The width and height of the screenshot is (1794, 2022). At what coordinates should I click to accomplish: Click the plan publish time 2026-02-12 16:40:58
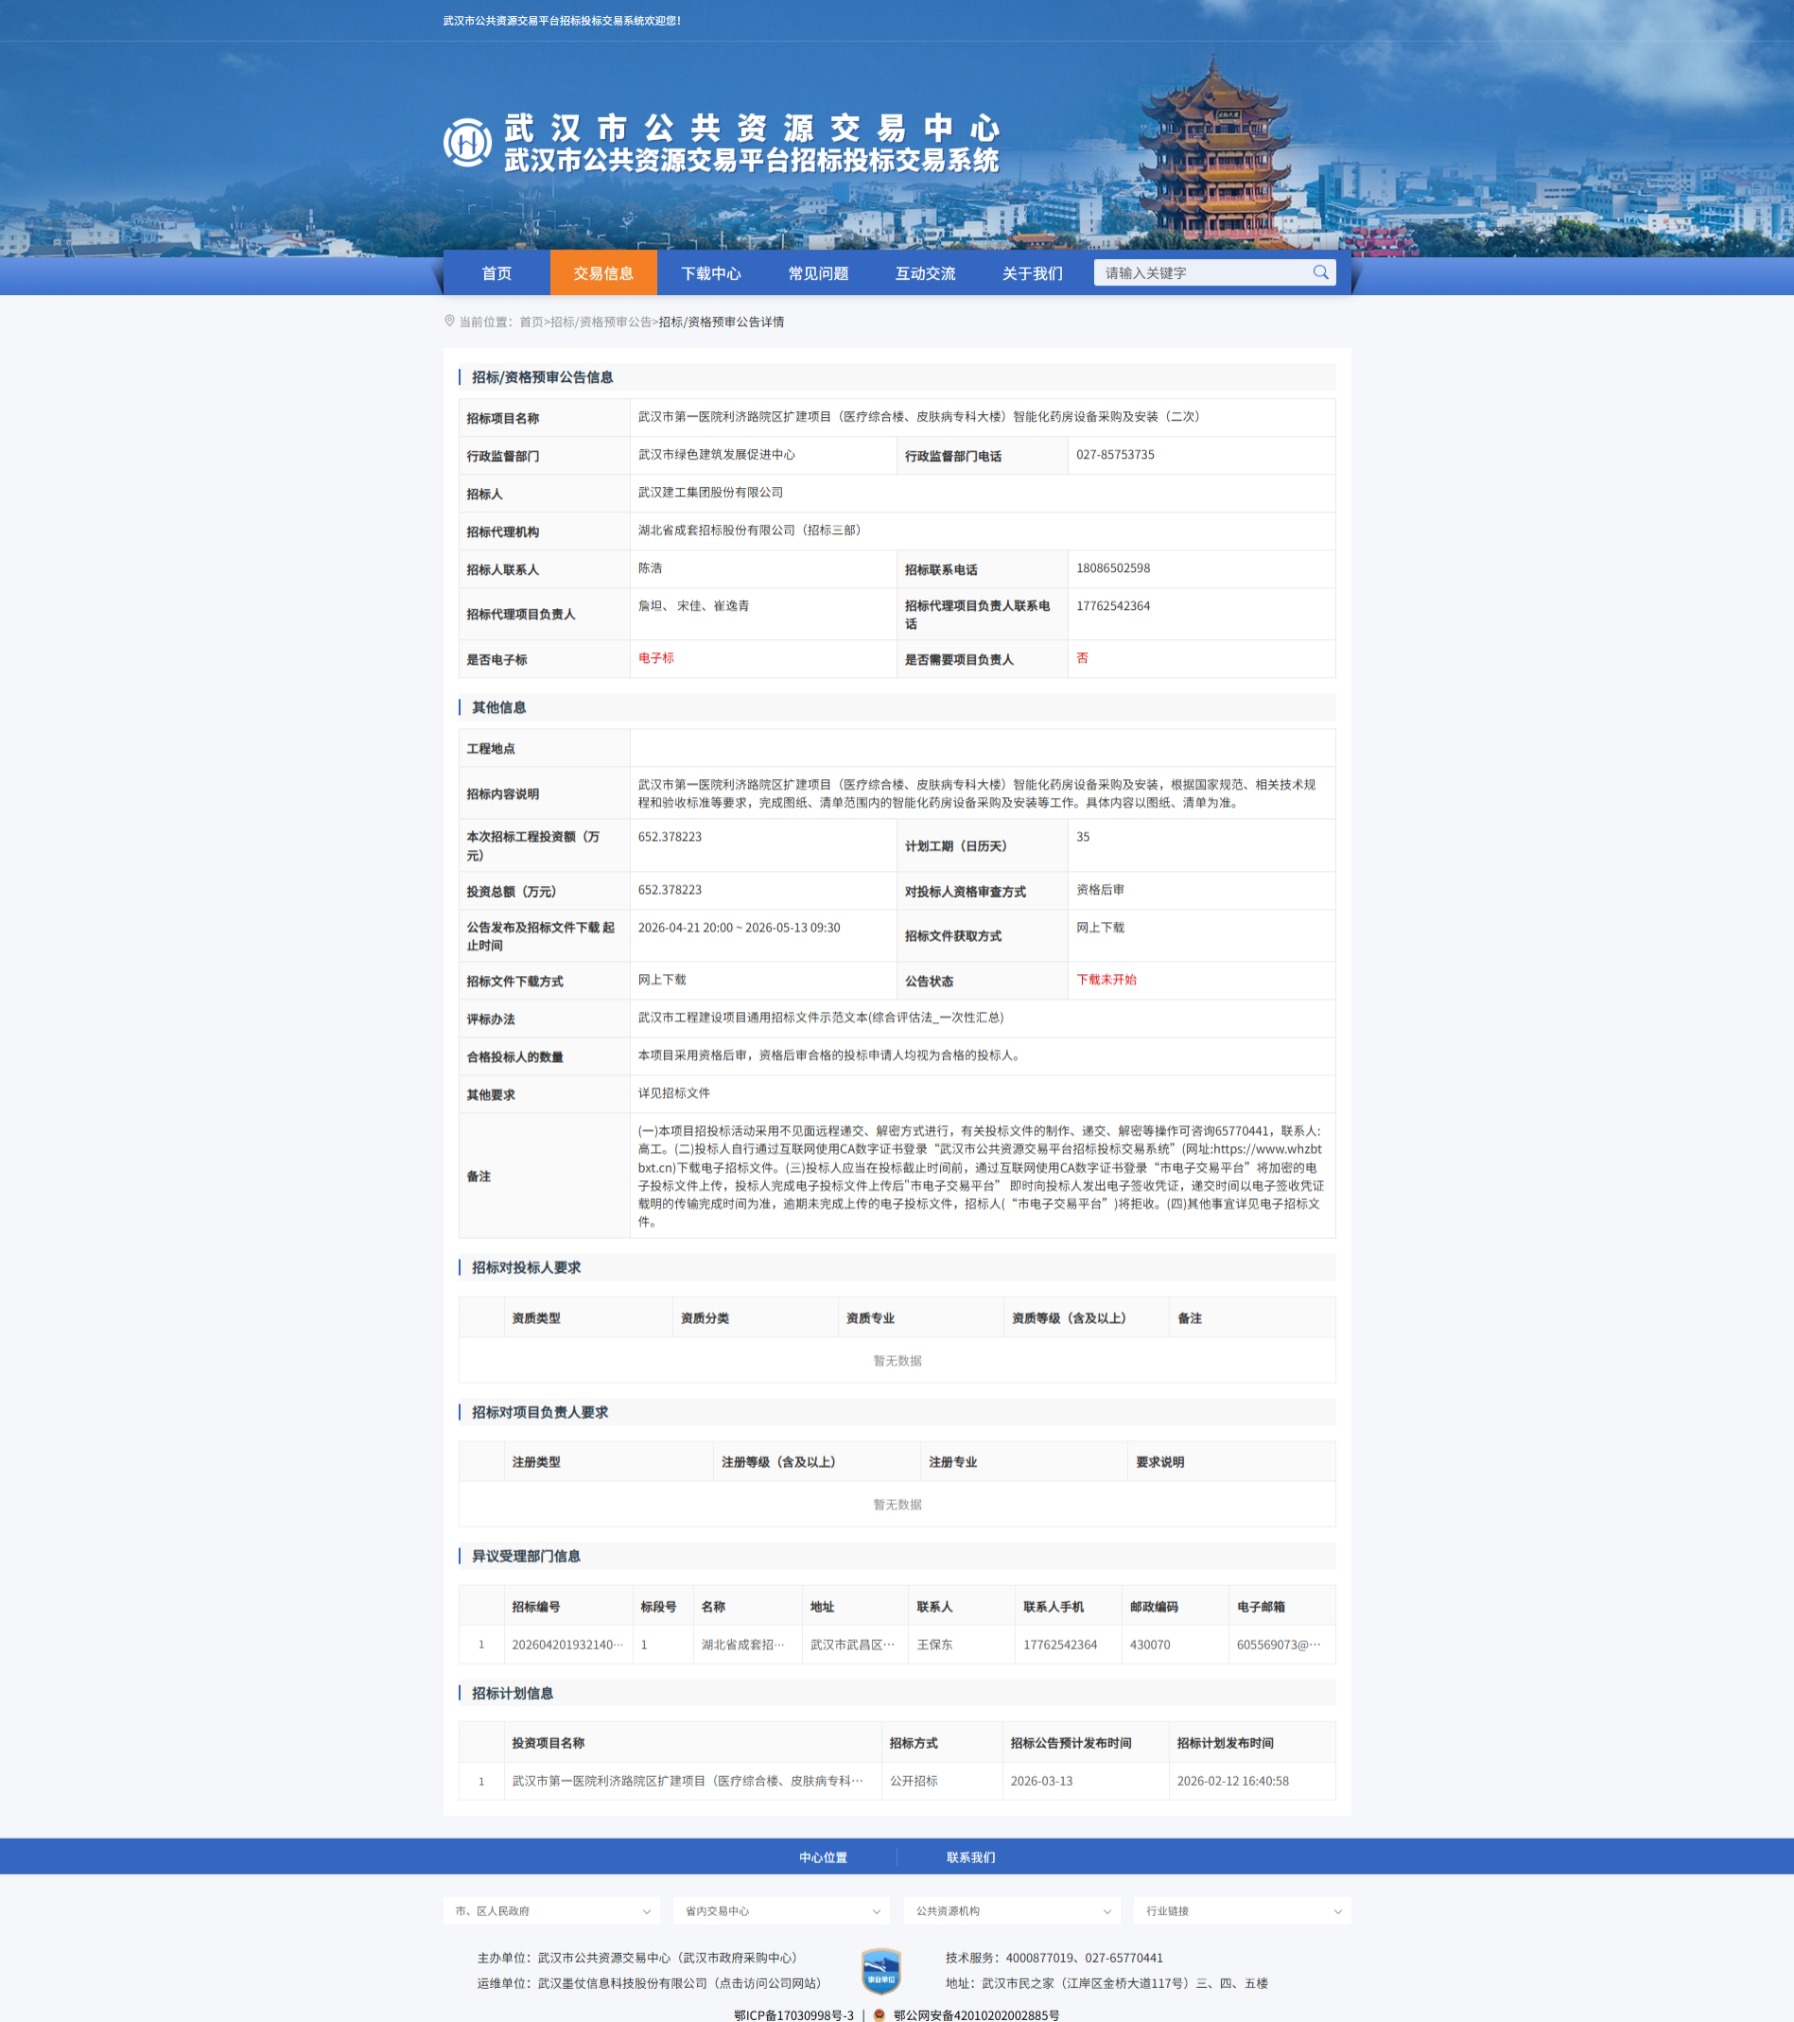(1232, 1780)
